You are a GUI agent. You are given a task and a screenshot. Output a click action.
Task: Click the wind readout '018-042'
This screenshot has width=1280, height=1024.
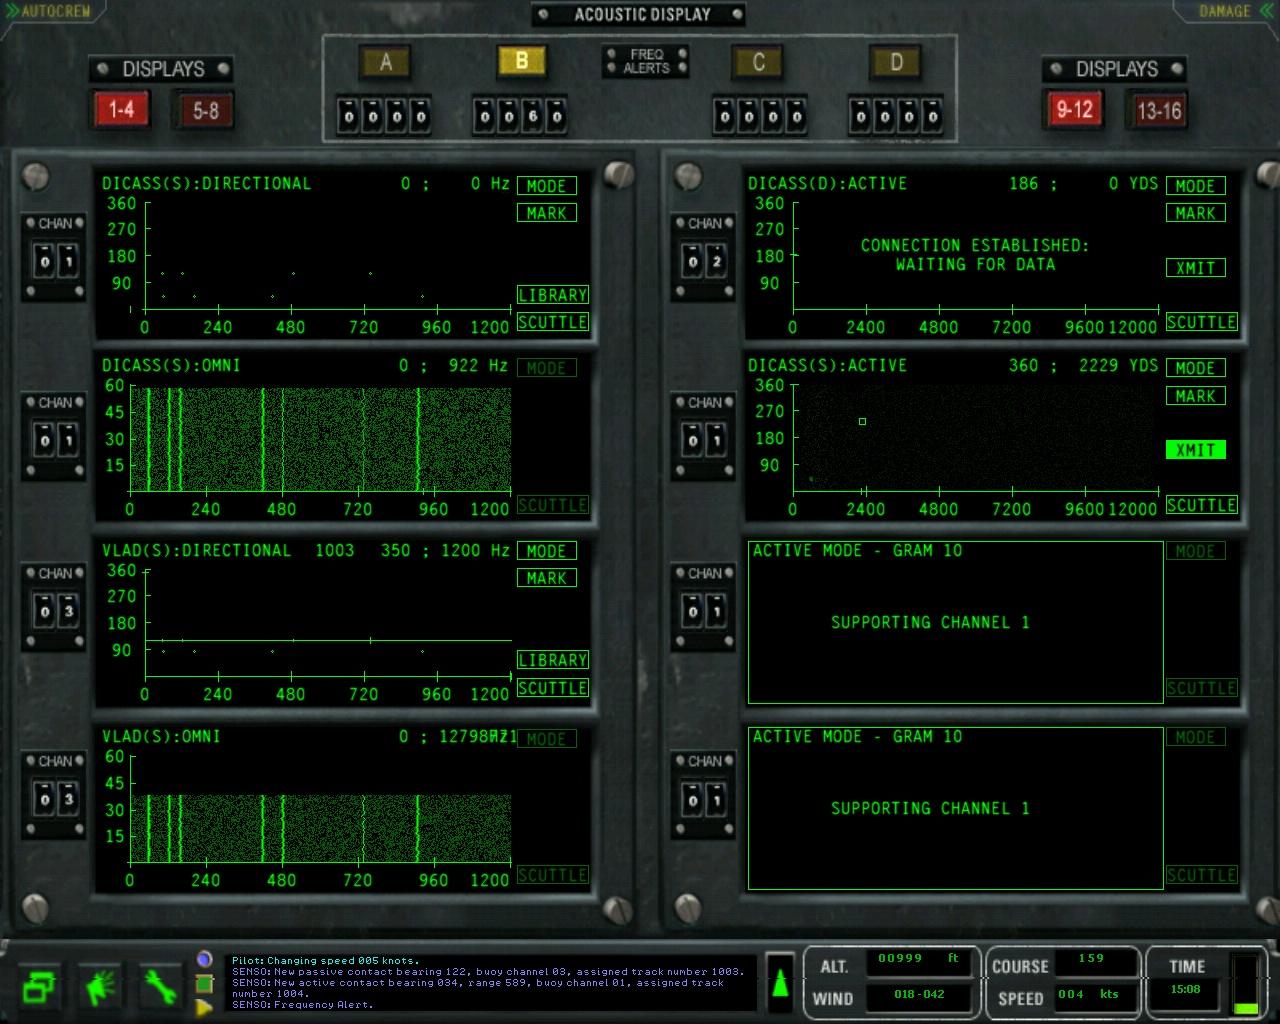(x=918, y=994)
